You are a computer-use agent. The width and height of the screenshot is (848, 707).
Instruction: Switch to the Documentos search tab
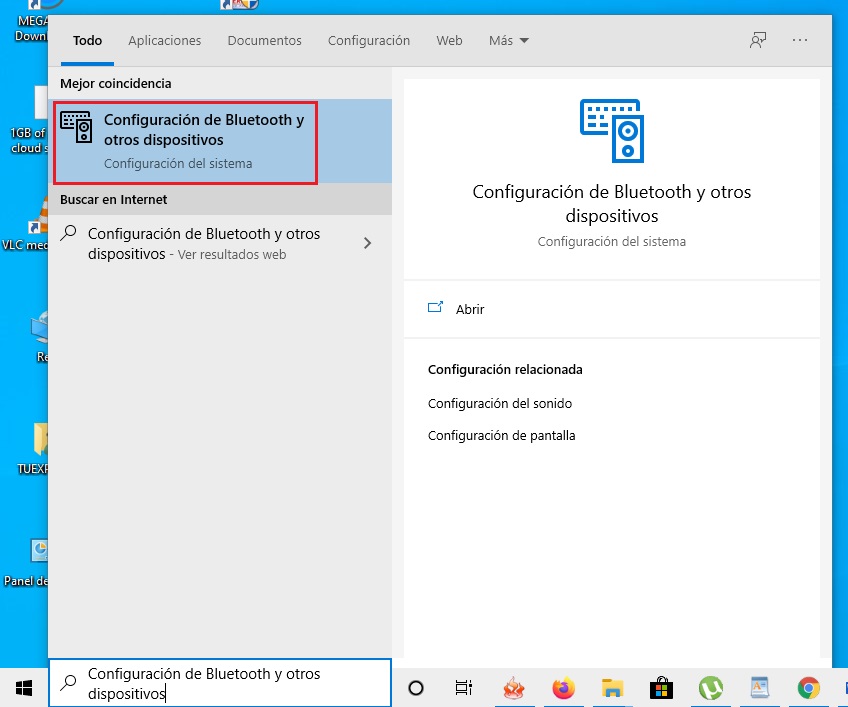[264, 41]
